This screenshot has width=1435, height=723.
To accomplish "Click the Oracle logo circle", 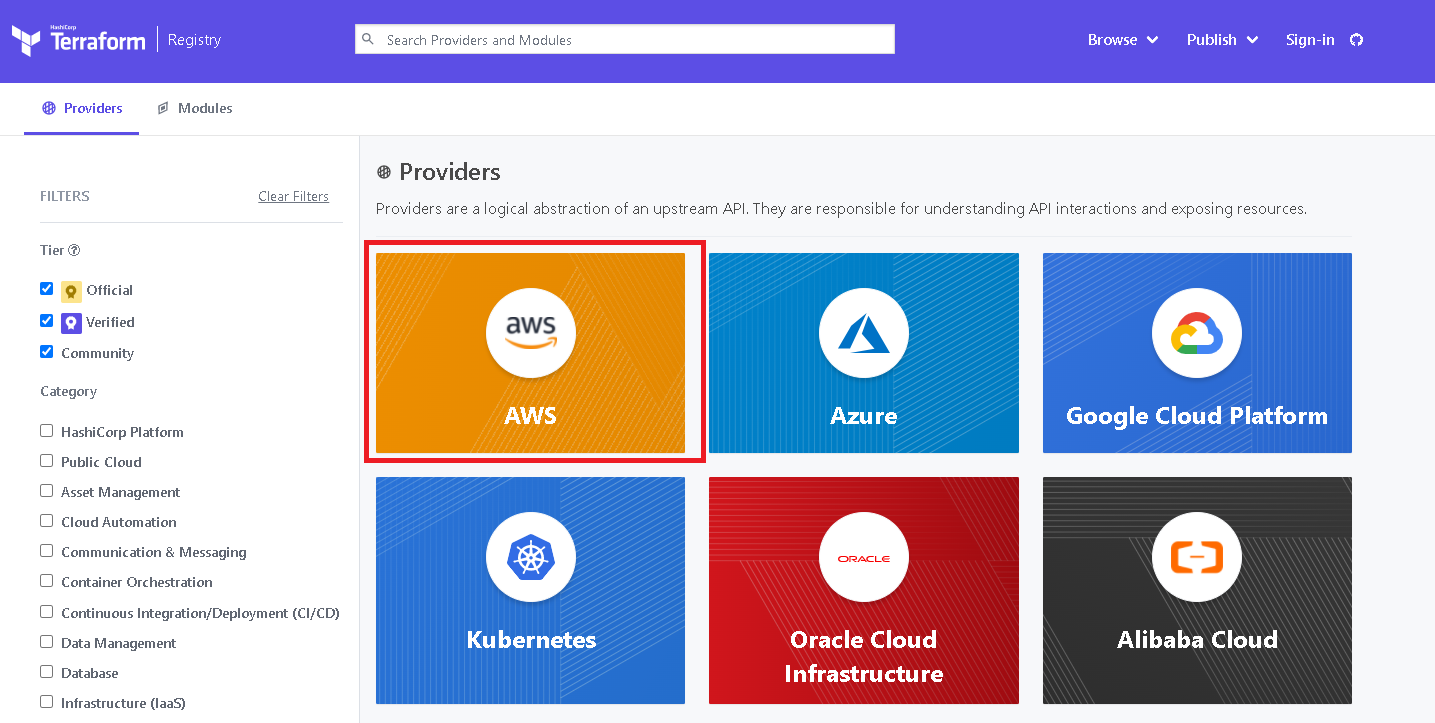I will point(864,557).
